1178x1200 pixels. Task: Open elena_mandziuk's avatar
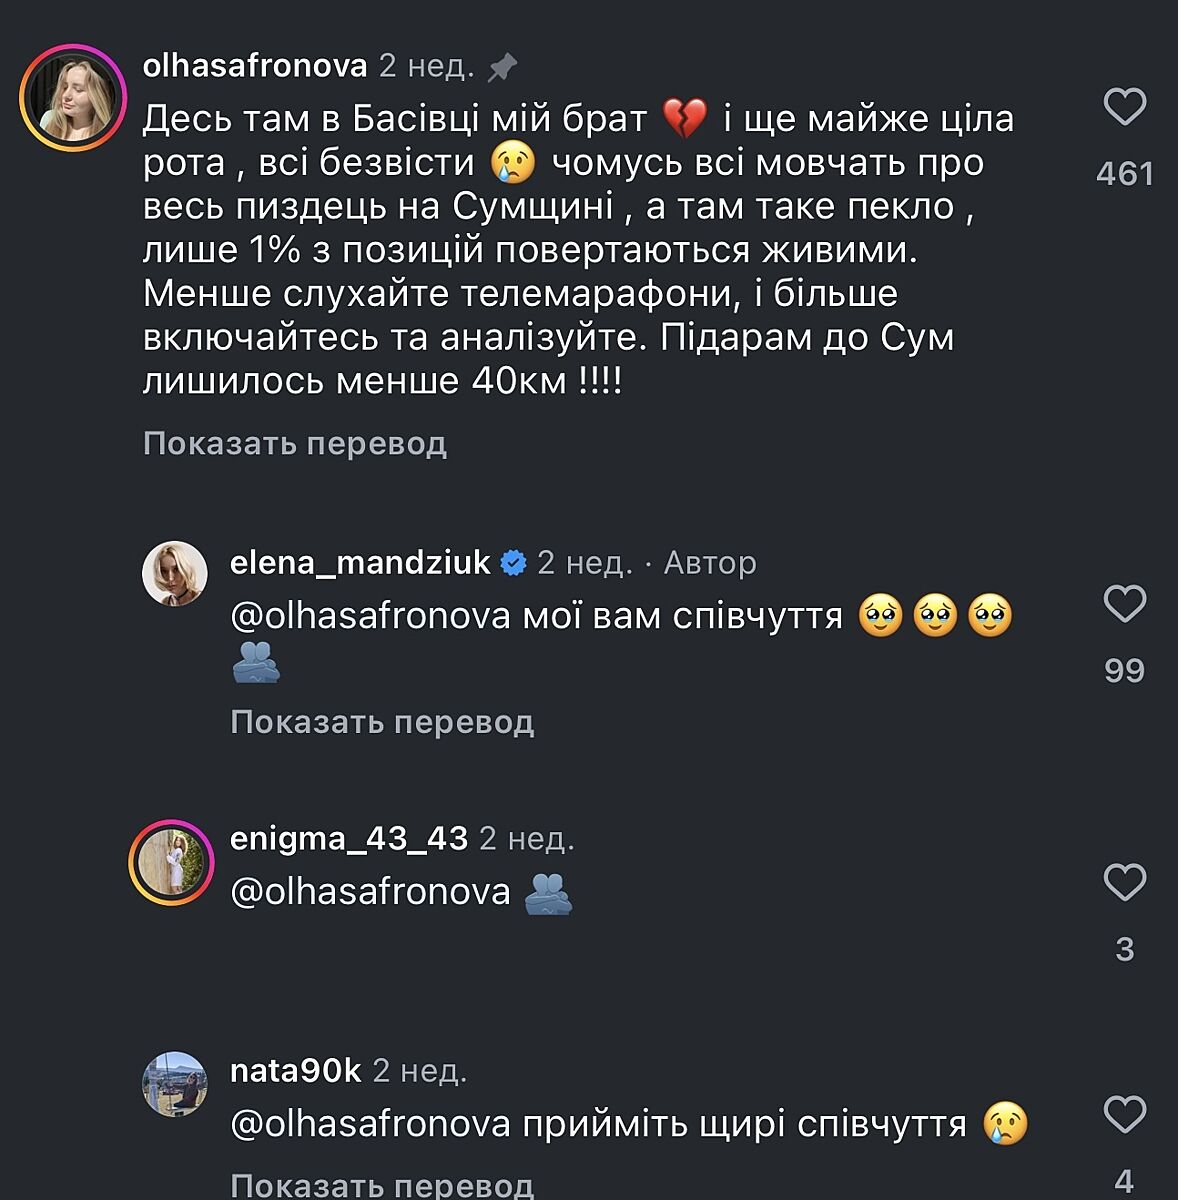click(x=174, y=574)
